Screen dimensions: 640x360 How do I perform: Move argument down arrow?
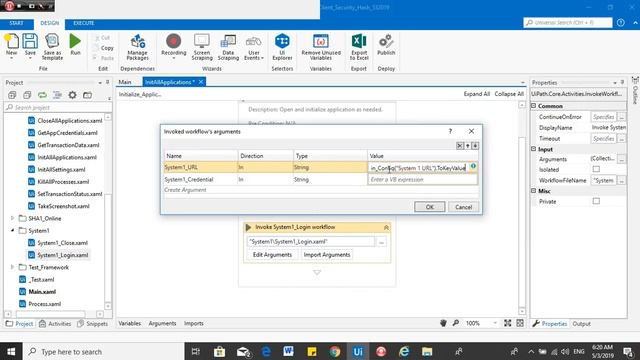tap(475, 146)
